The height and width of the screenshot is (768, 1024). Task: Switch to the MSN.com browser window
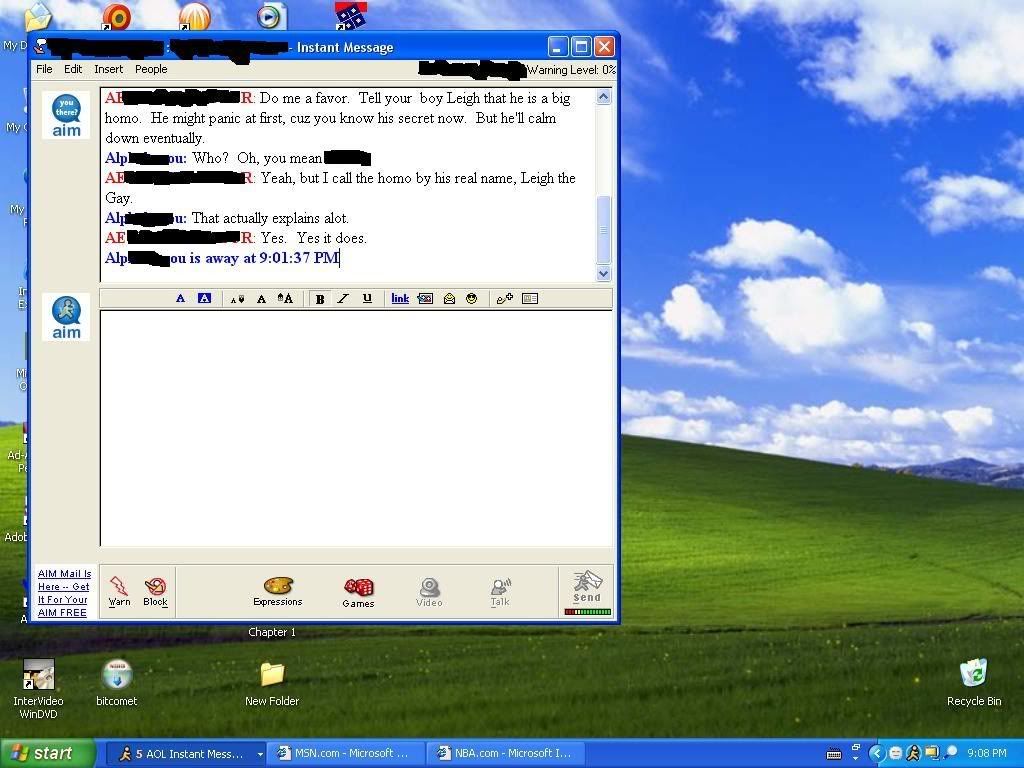[345, 754]
